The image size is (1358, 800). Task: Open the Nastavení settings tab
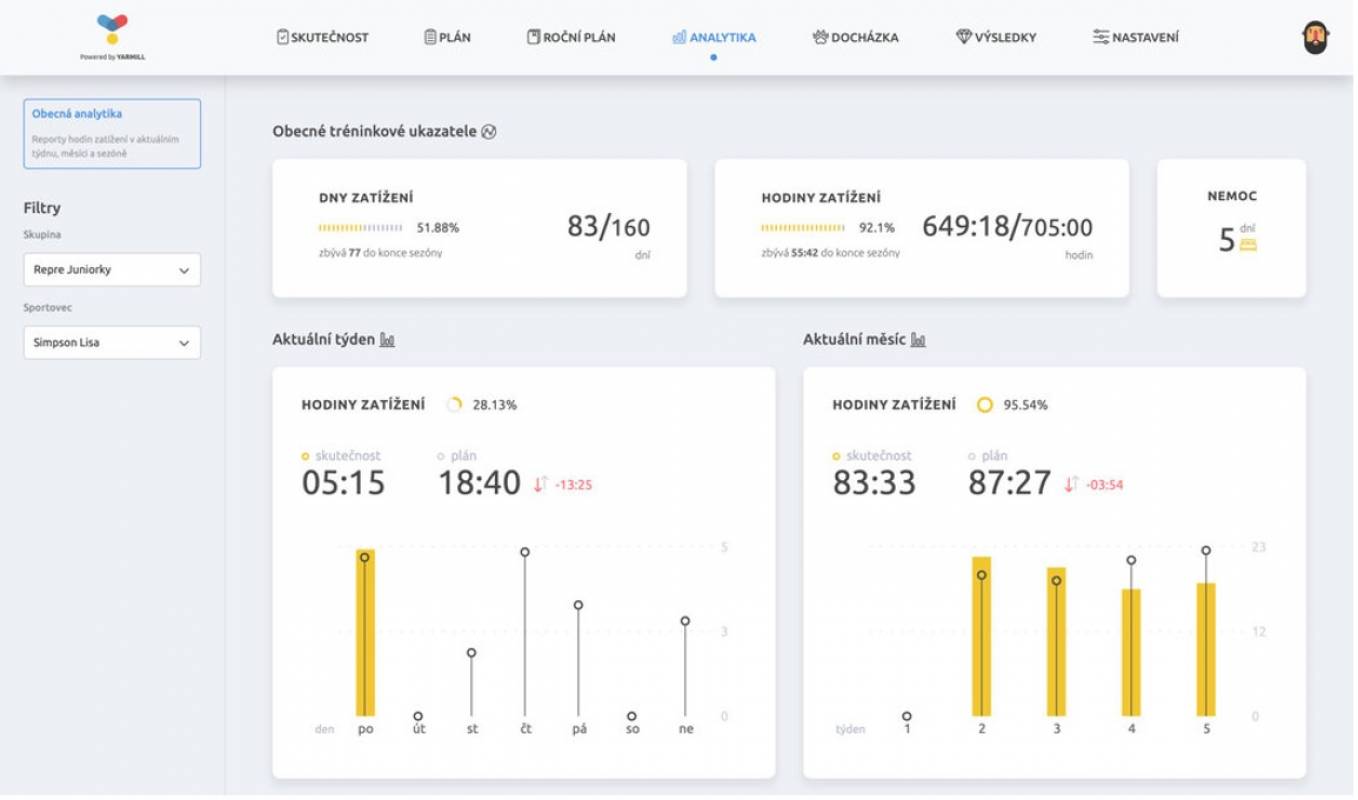pyautogui.click(x=1135, y=38)
